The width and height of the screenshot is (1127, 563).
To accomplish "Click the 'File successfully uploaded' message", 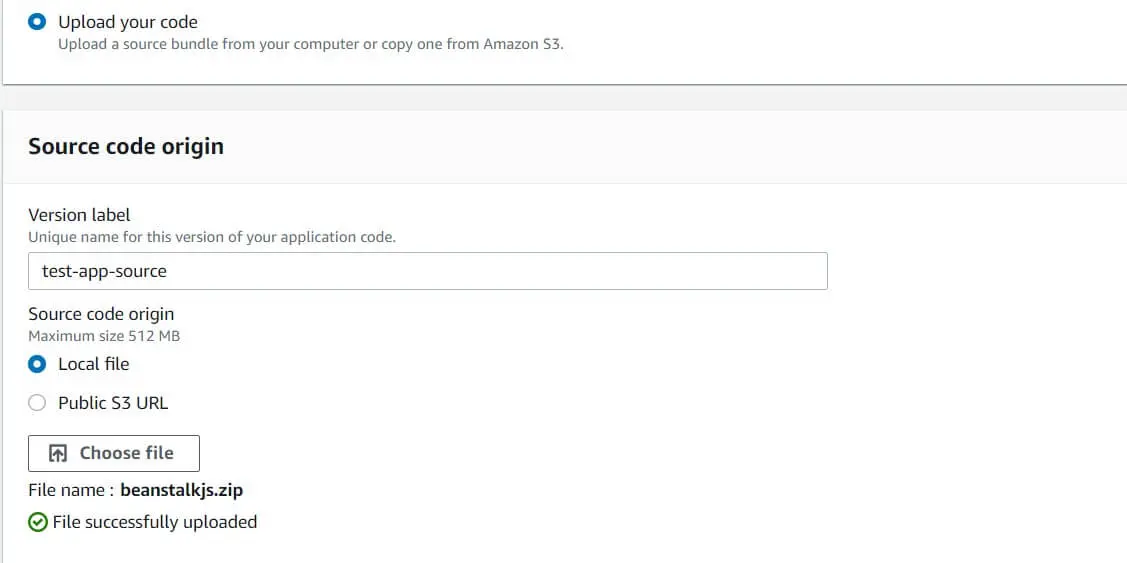I will click(x=155, y=522).
